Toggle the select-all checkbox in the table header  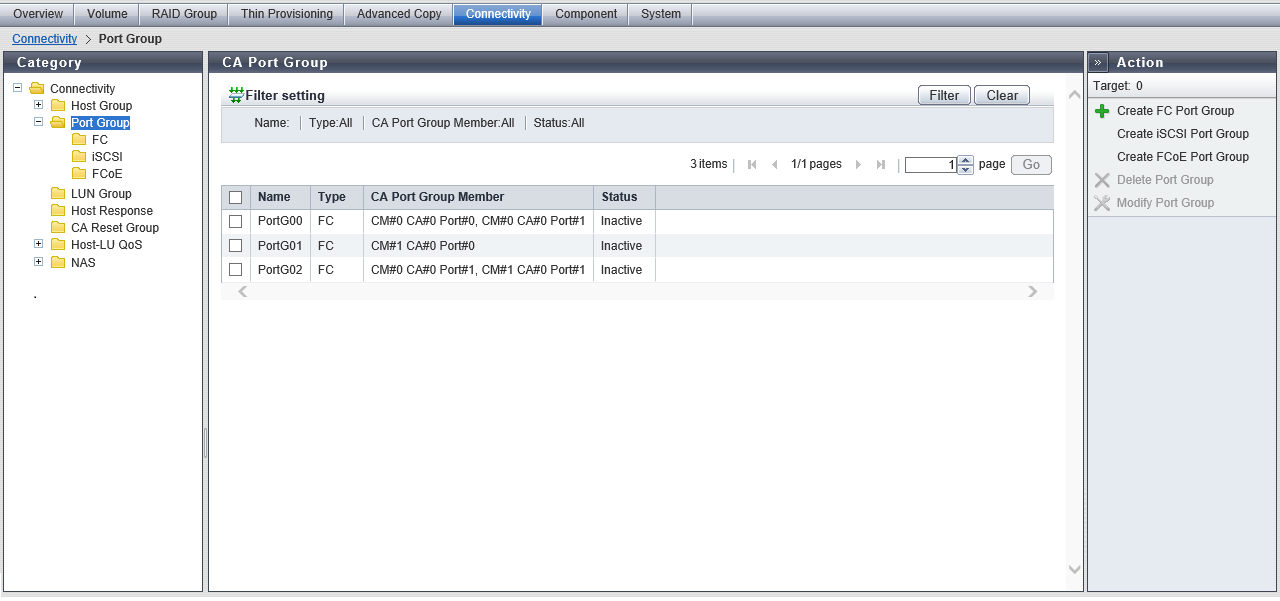point(236,197)
